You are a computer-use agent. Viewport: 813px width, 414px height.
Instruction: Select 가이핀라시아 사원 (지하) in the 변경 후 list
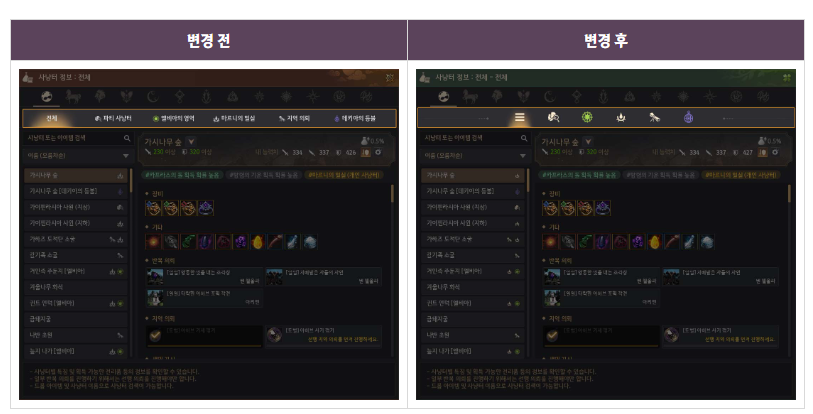coord(472,223)
